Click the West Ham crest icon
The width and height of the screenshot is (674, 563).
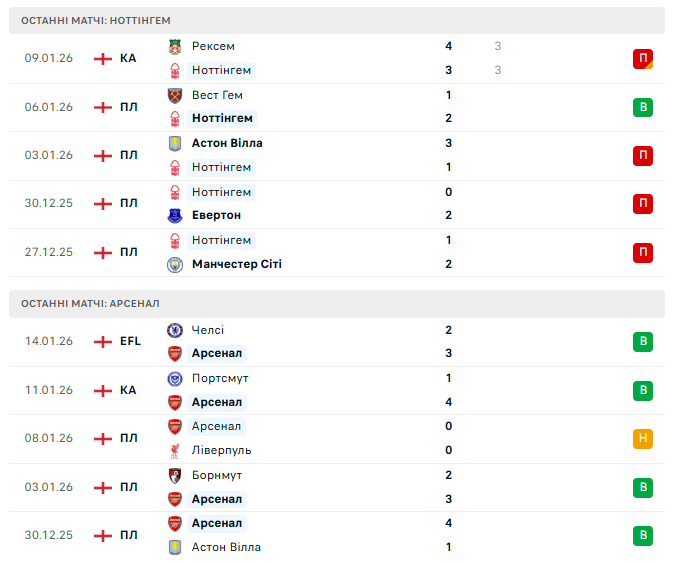[x=175, y=95]
